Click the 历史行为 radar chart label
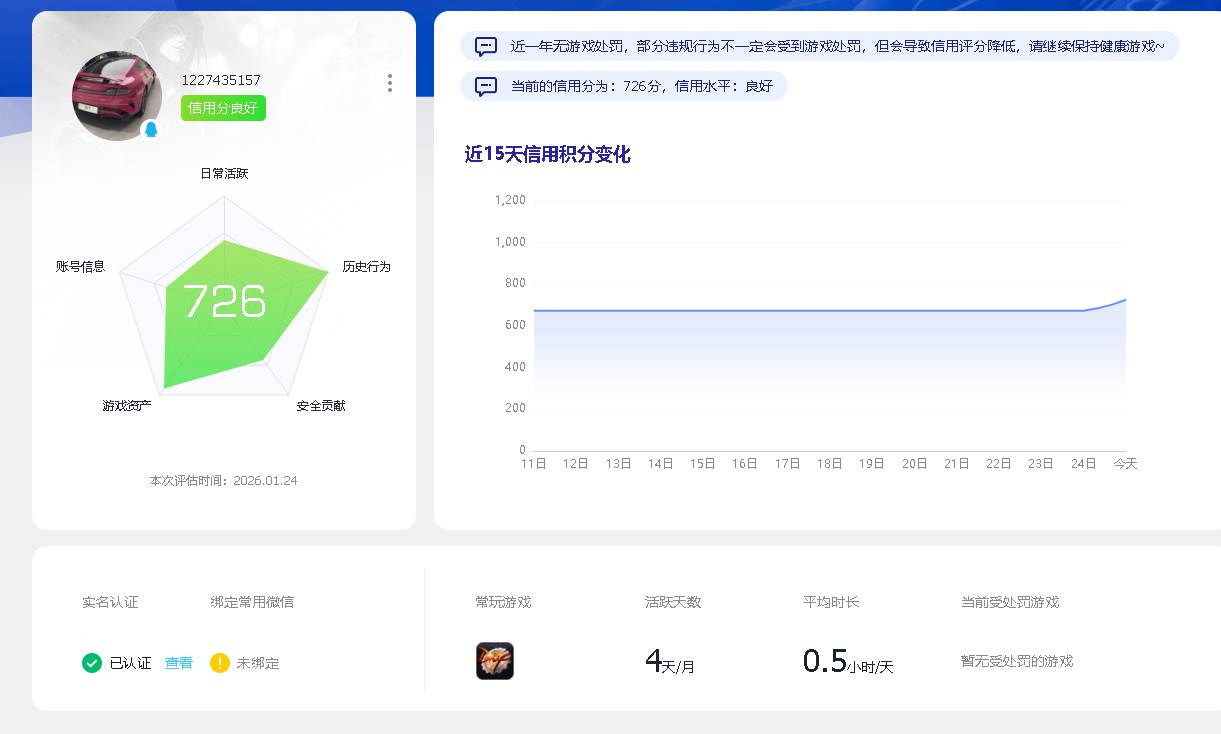The image size is (1221, 734). click(x=367, y=267)
